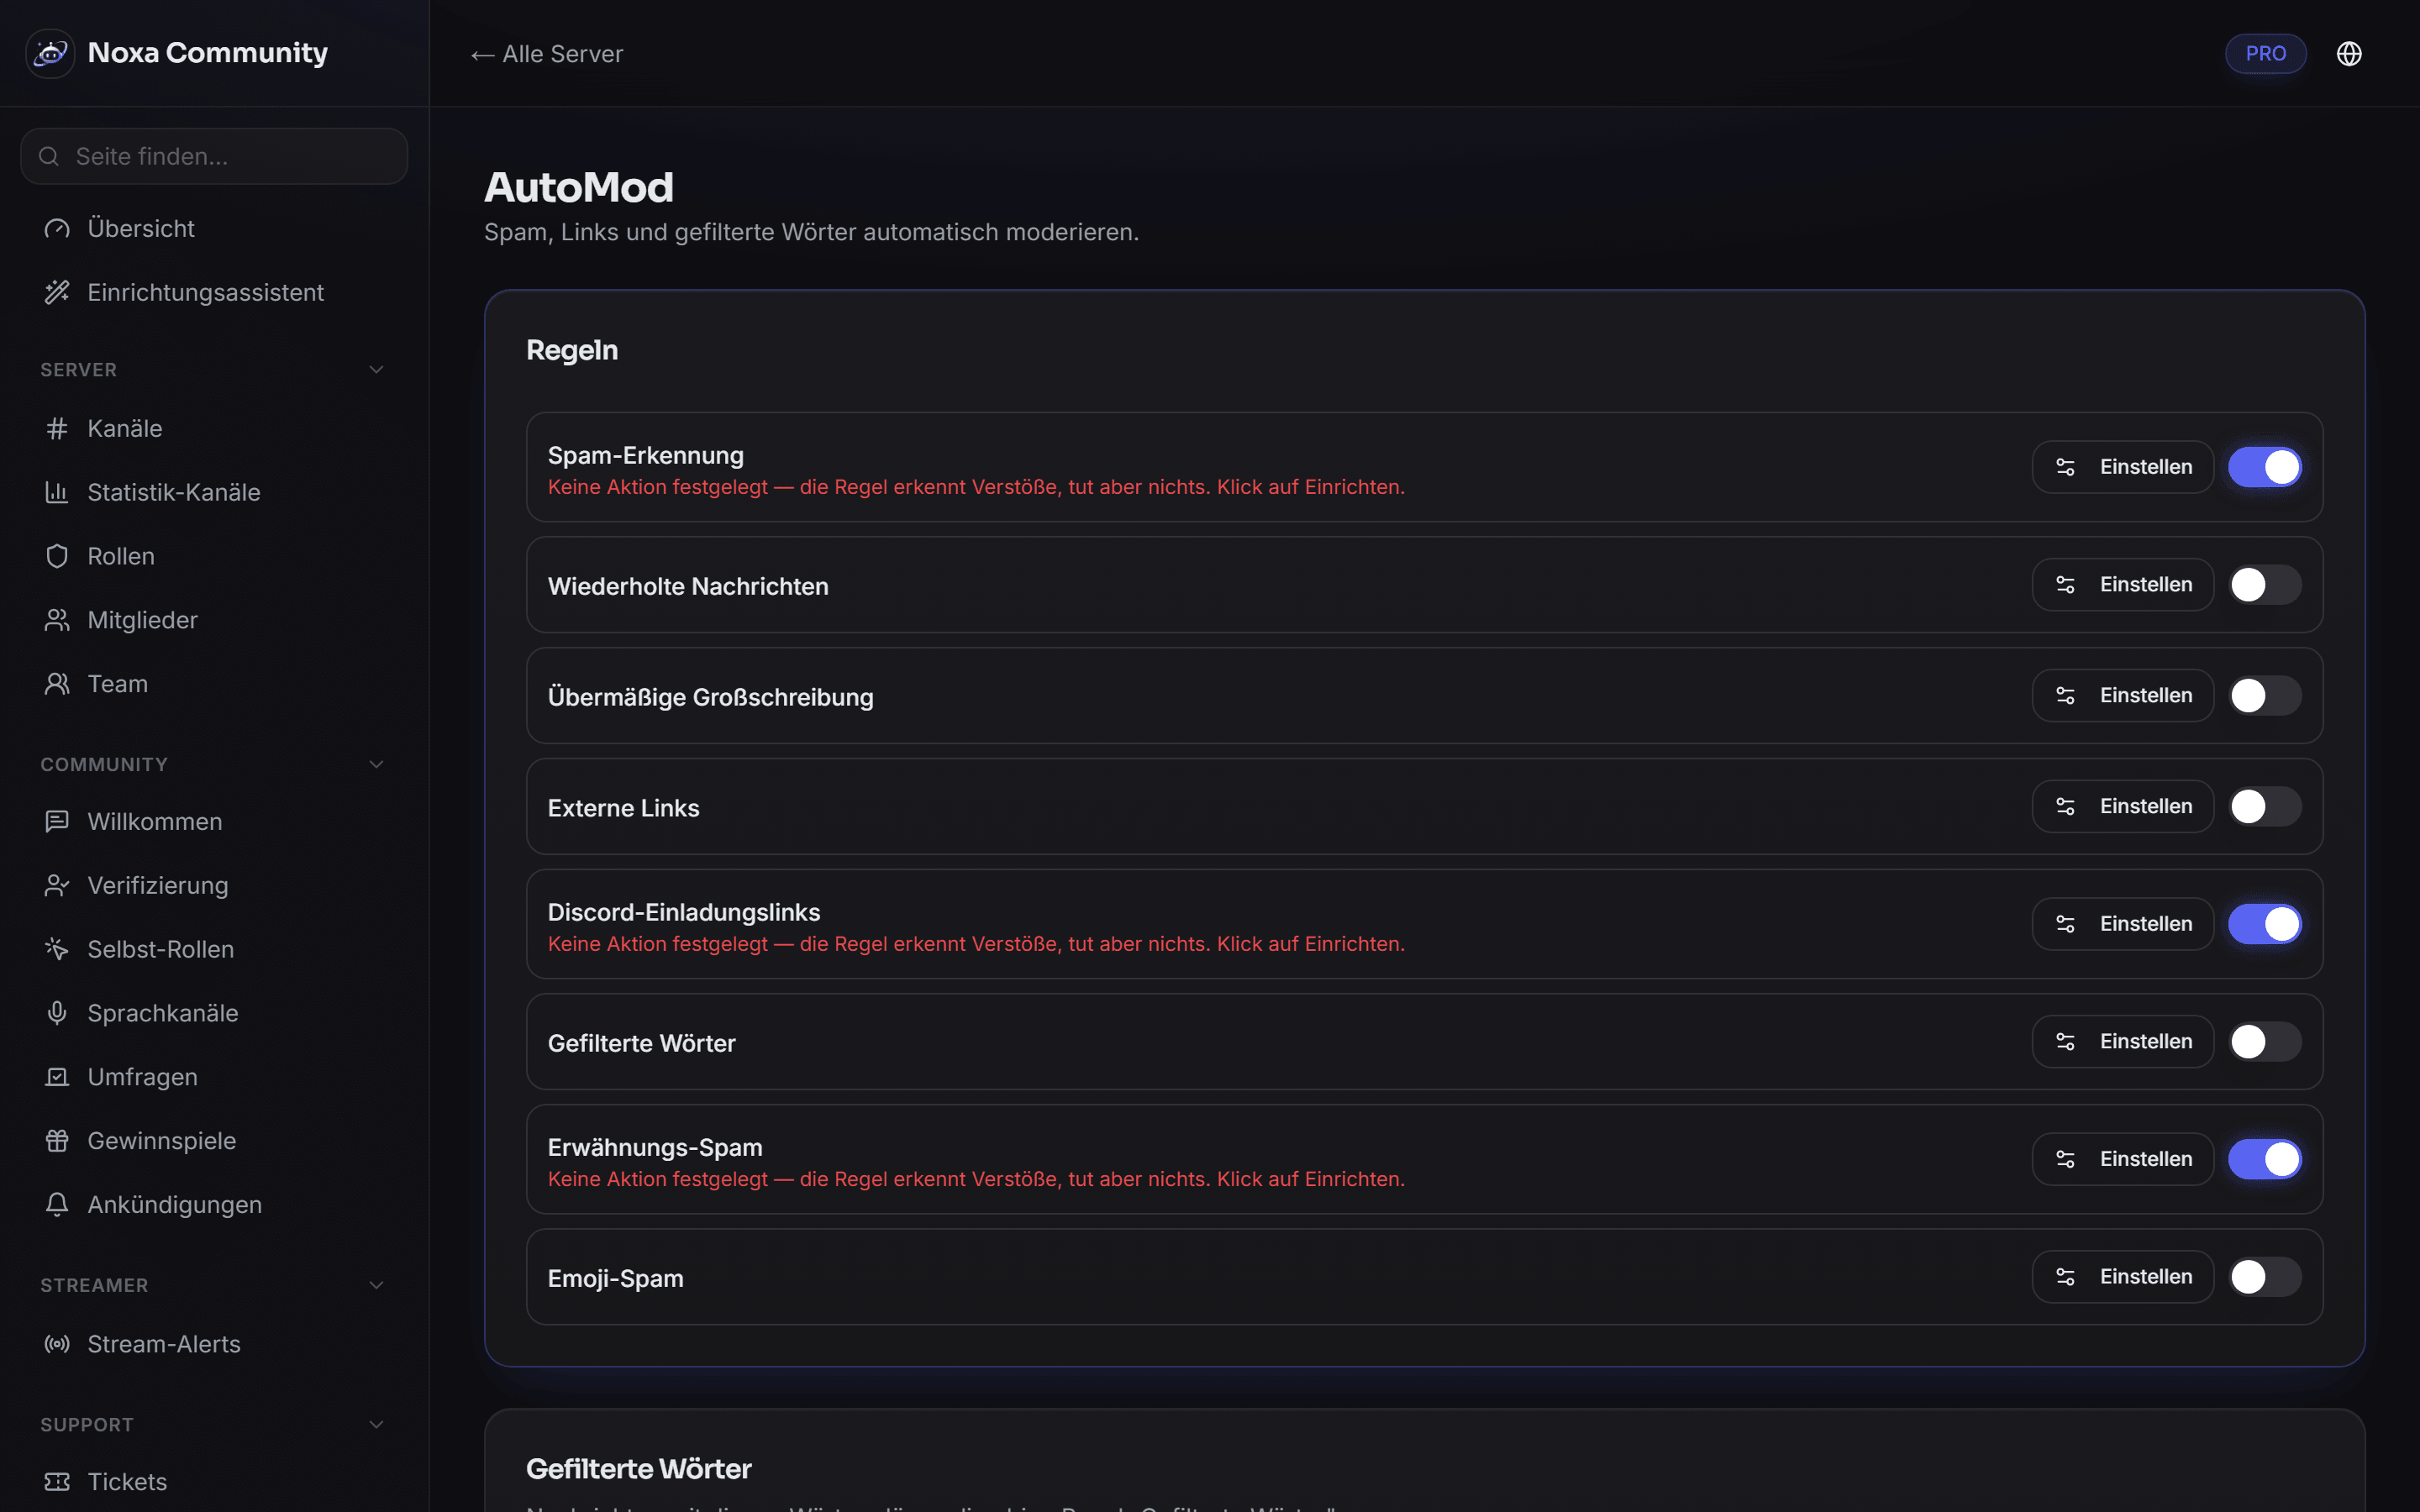Click the Mitglieder people icon

click(x=57, y=621)
